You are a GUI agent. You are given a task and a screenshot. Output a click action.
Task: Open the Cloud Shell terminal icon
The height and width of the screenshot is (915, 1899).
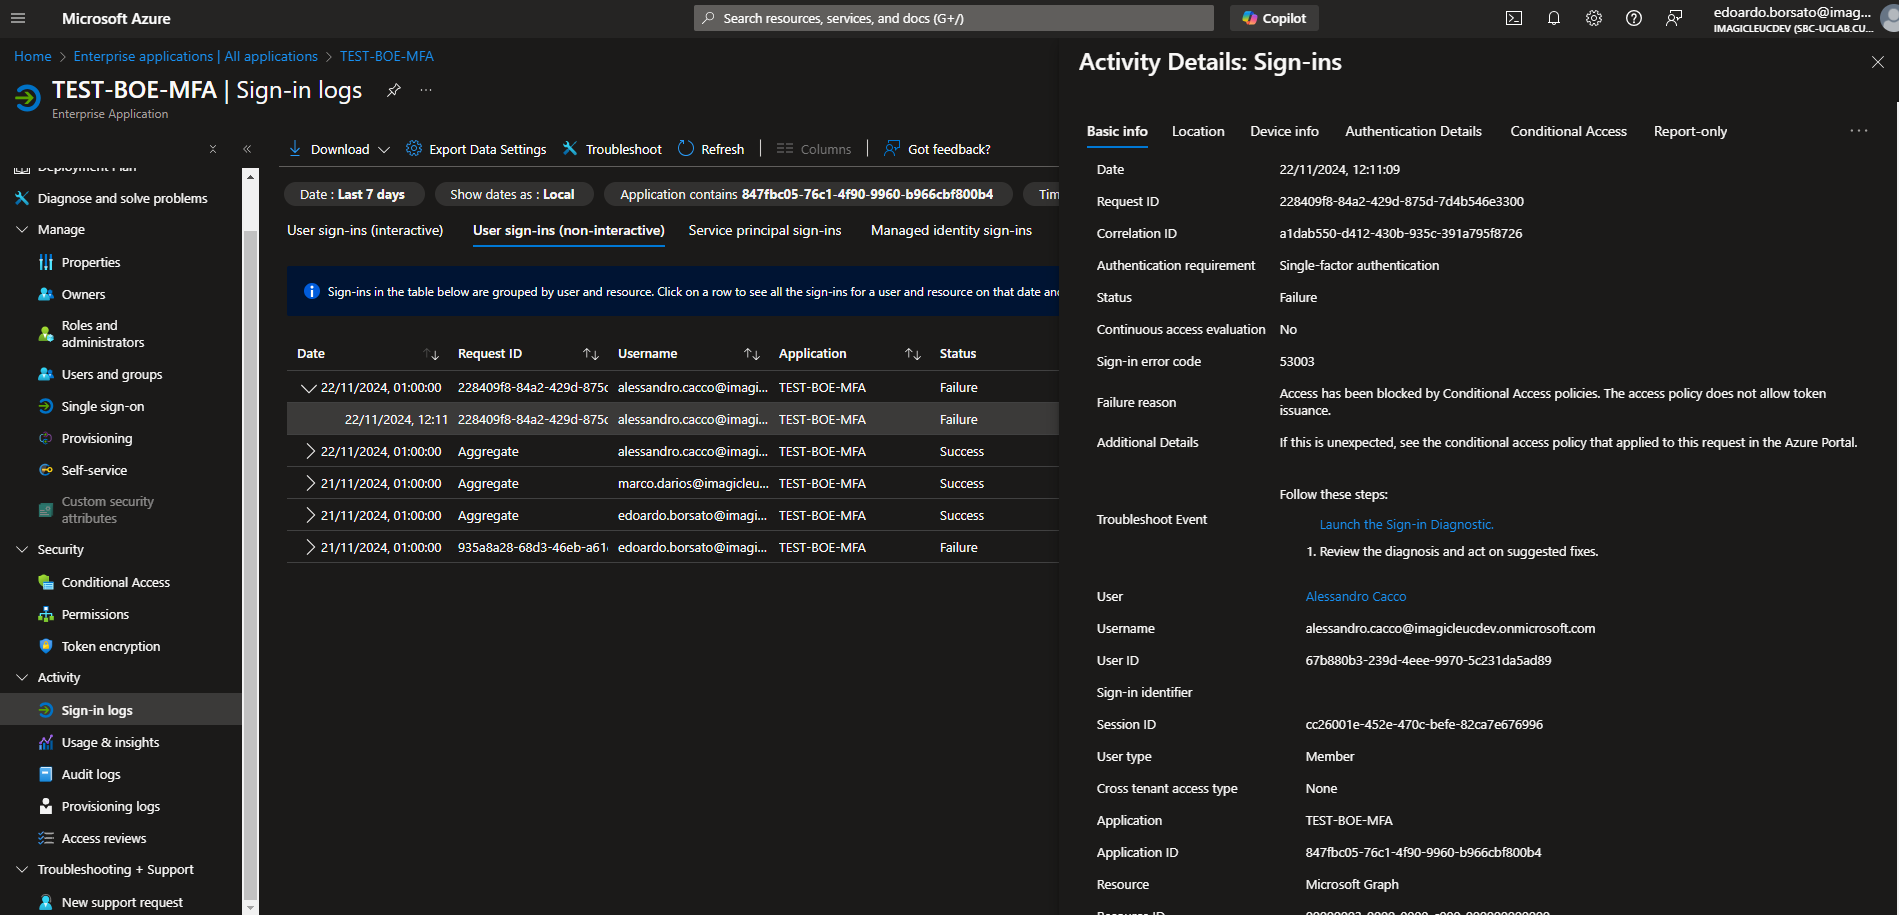1514,18
